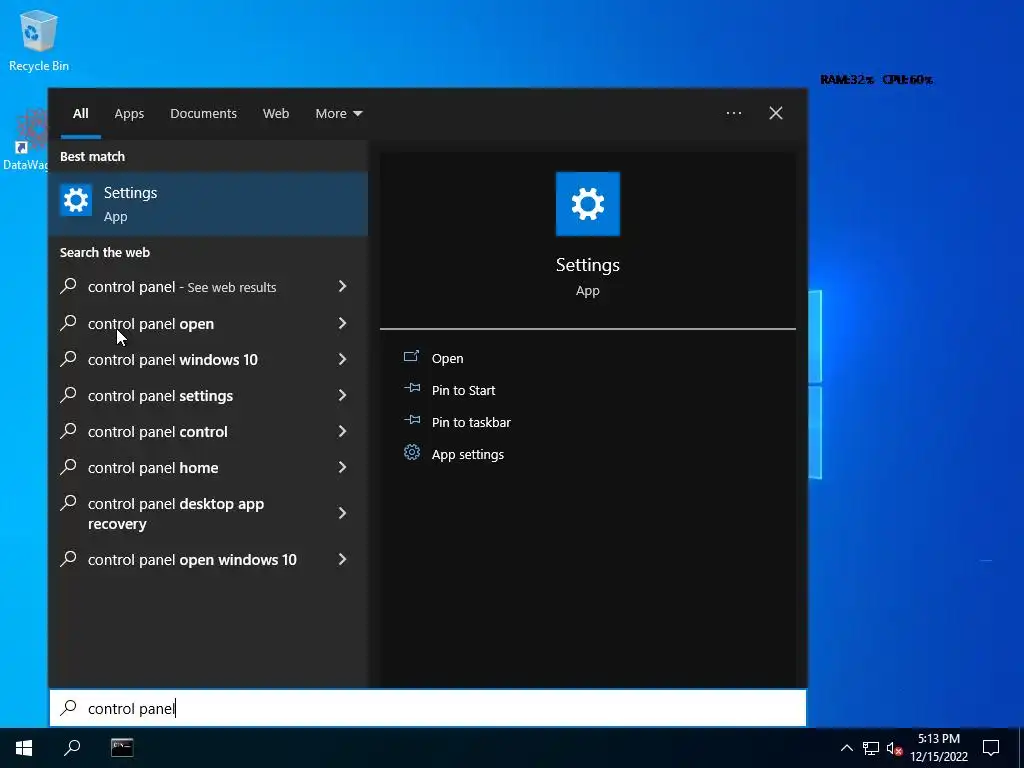Click the gear icon beside App settings
1024x768 pixels.
click(412, 452)
